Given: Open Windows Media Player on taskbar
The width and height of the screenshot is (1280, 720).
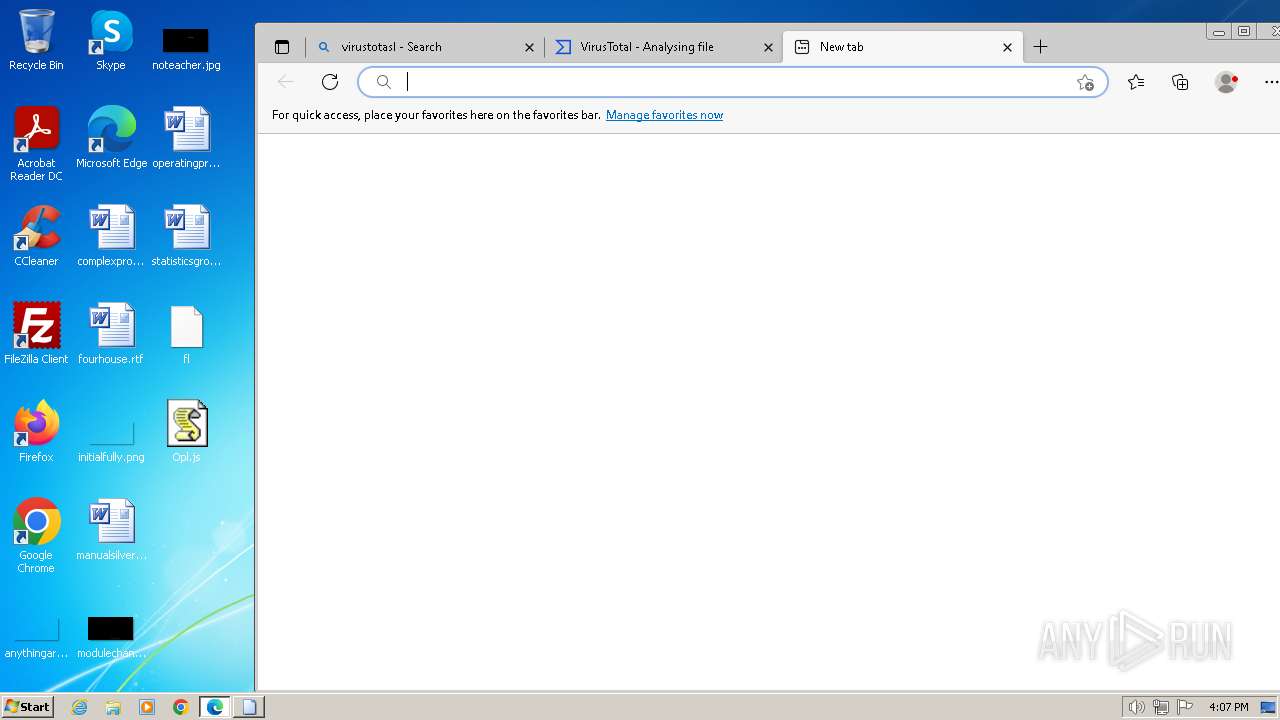Looking at the screenshot, I should pyautogui.click(x=147, y=707).
